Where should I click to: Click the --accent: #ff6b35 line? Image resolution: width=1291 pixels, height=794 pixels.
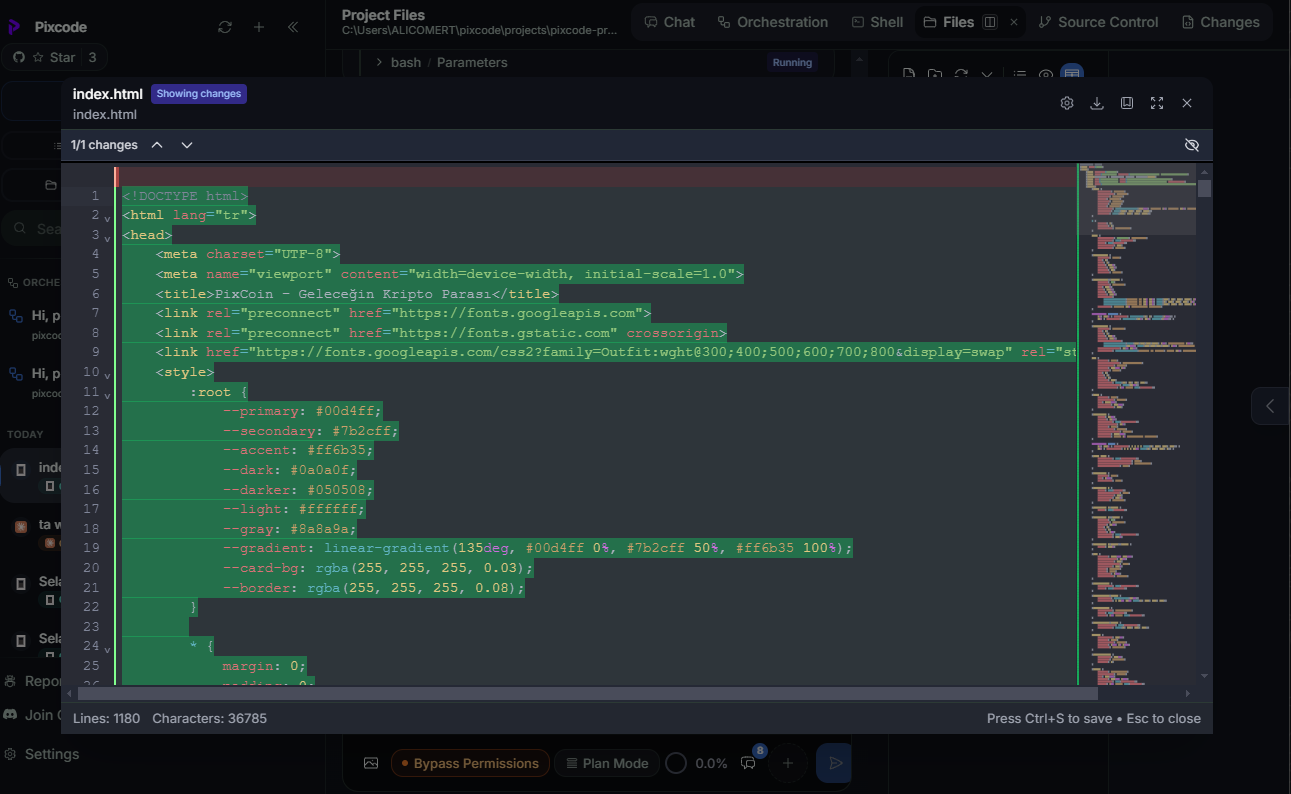tap(298, 450)
